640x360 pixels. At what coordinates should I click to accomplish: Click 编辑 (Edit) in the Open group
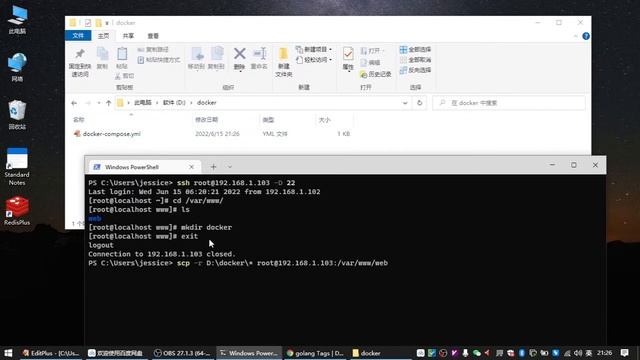pos(371,62)
